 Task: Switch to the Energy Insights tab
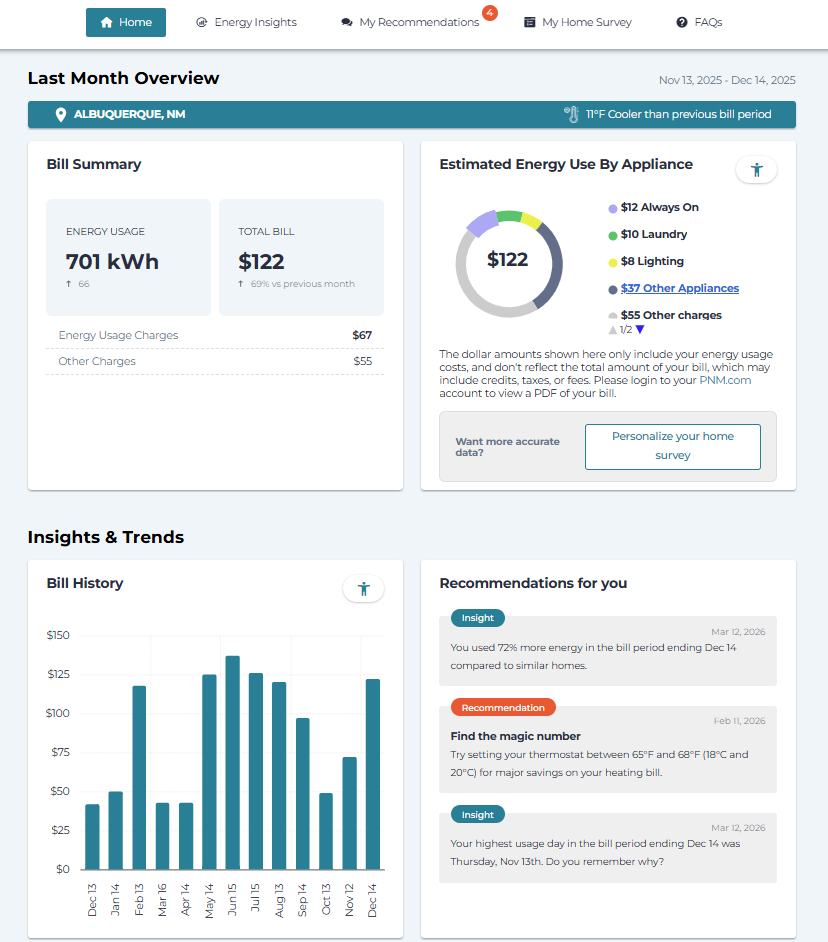tap(247, 21)
